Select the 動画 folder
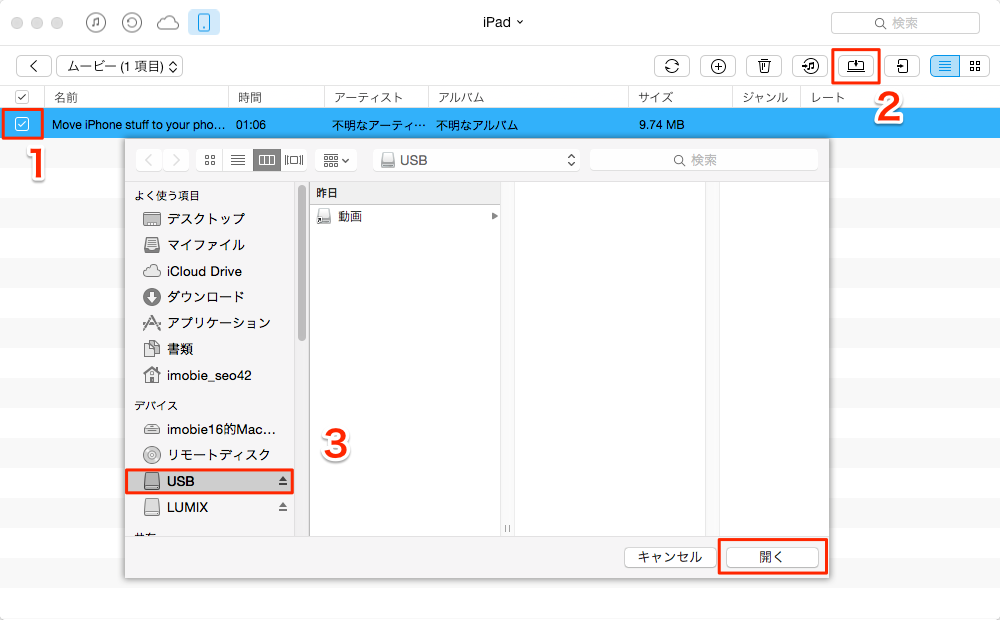 [349, 217]
